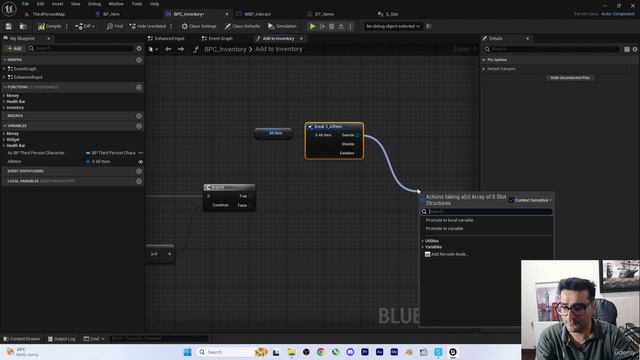
Task: Click Hide Unconnected Pins button
Action: point(570,78)
